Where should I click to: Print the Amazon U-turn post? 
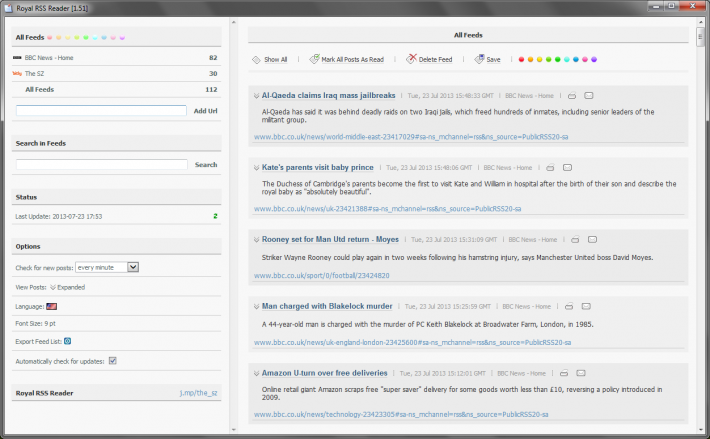564,373
